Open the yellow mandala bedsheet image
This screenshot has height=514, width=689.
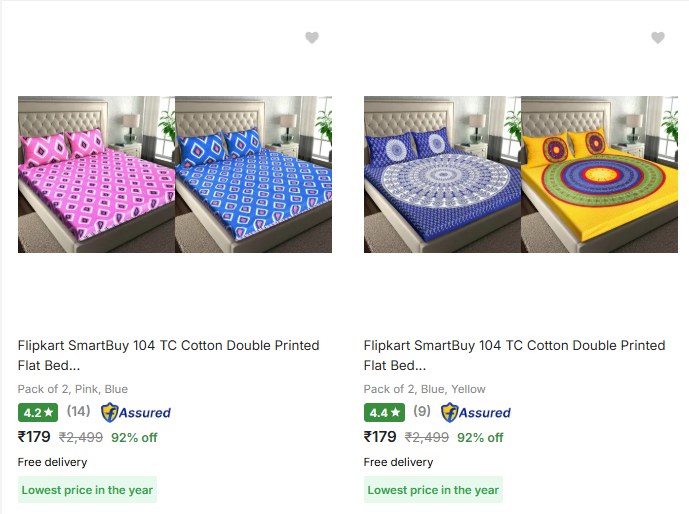[x=600, y=174]
